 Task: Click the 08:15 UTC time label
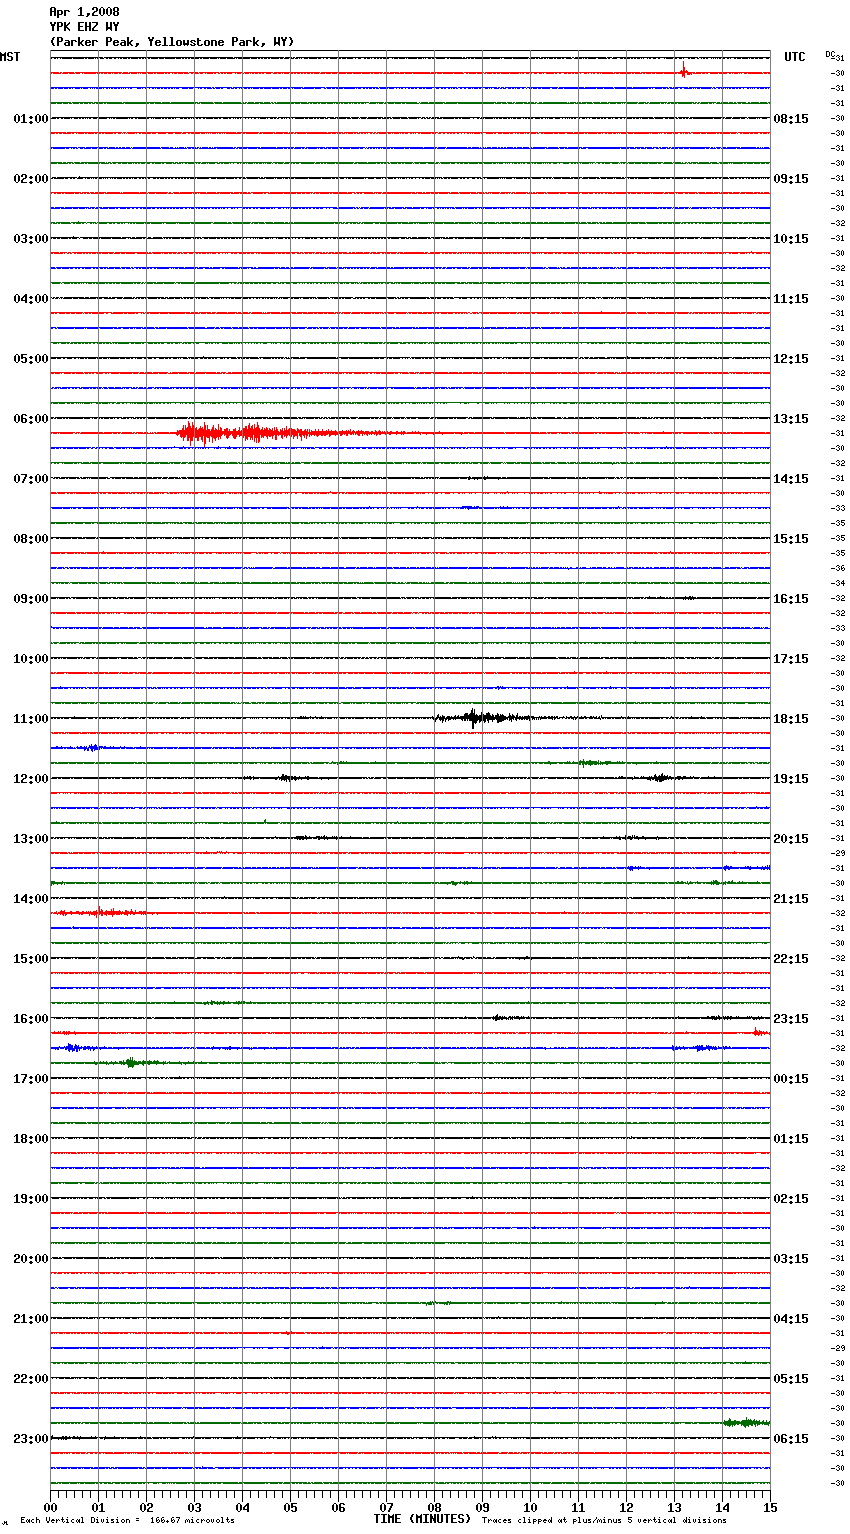[791, 119]
